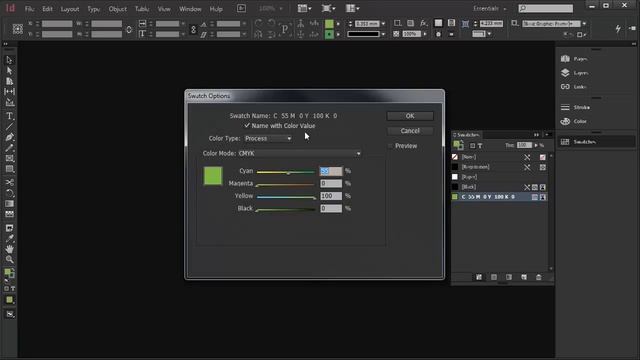Screen dimensions: 640x360
Task: Select the Selection tool arrow
Action: point(9,60)
